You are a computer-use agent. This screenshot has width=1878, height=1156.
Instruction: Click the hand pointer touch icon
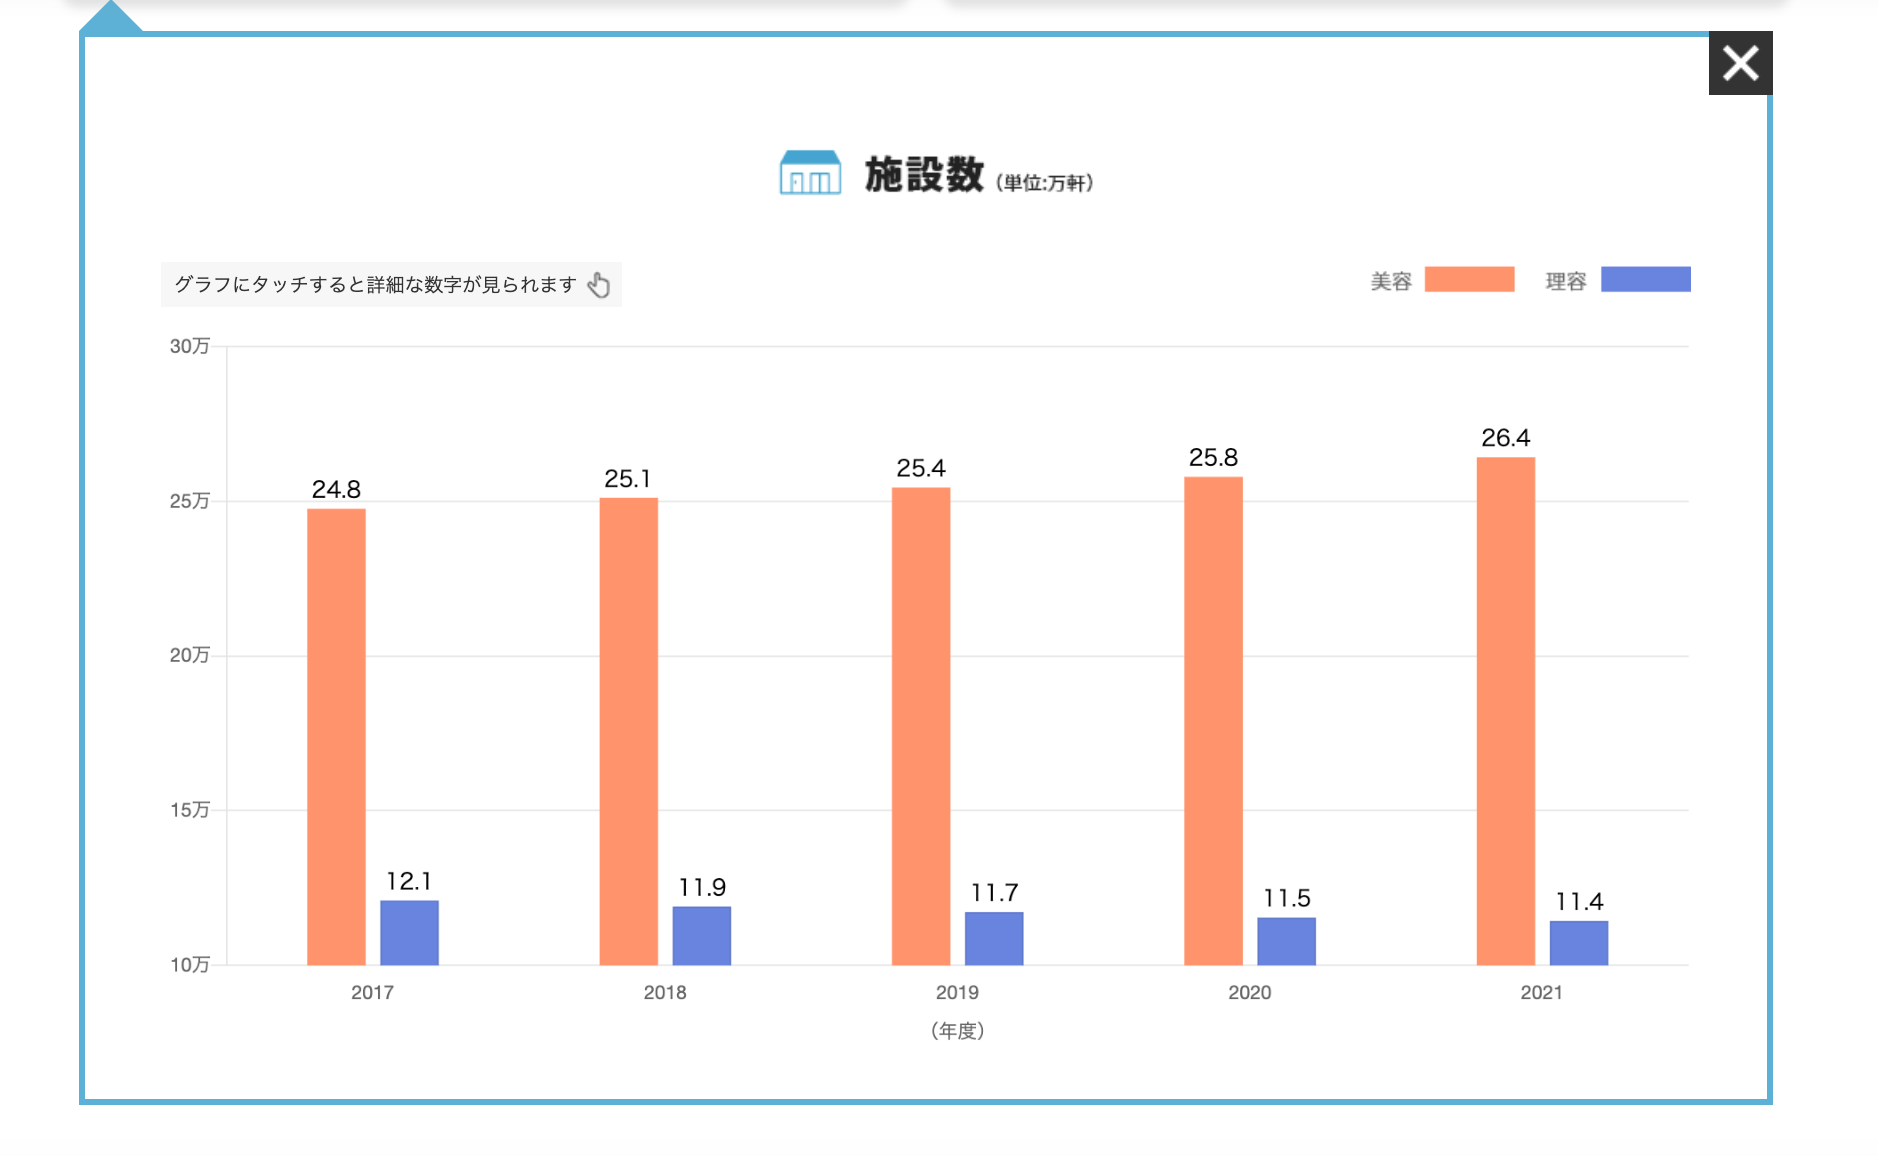coord(599,285)
